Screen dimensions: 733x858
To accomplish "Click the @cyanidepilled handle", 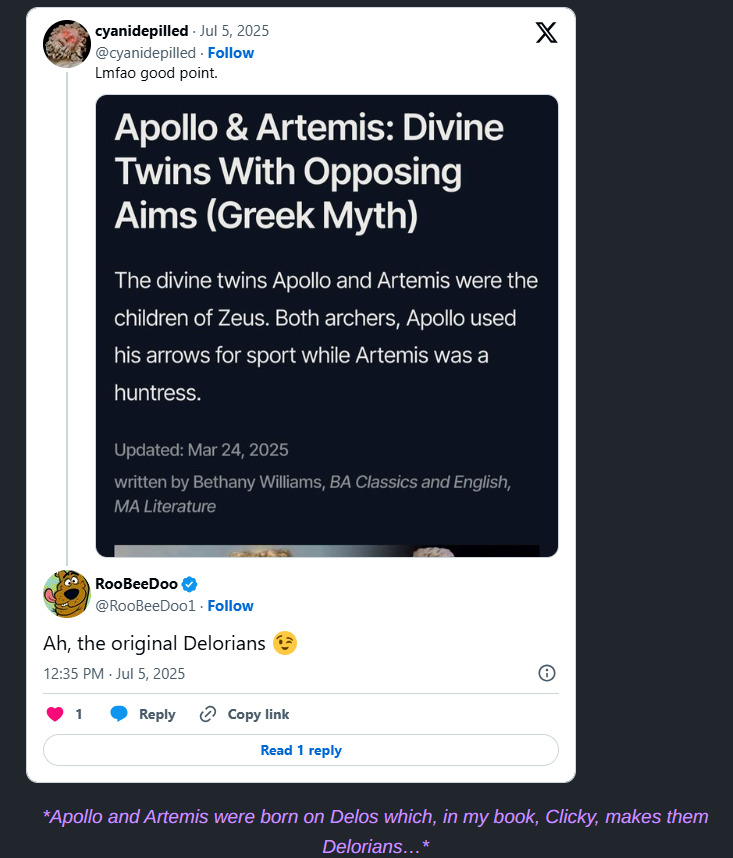I will click(x=146, y=53).
